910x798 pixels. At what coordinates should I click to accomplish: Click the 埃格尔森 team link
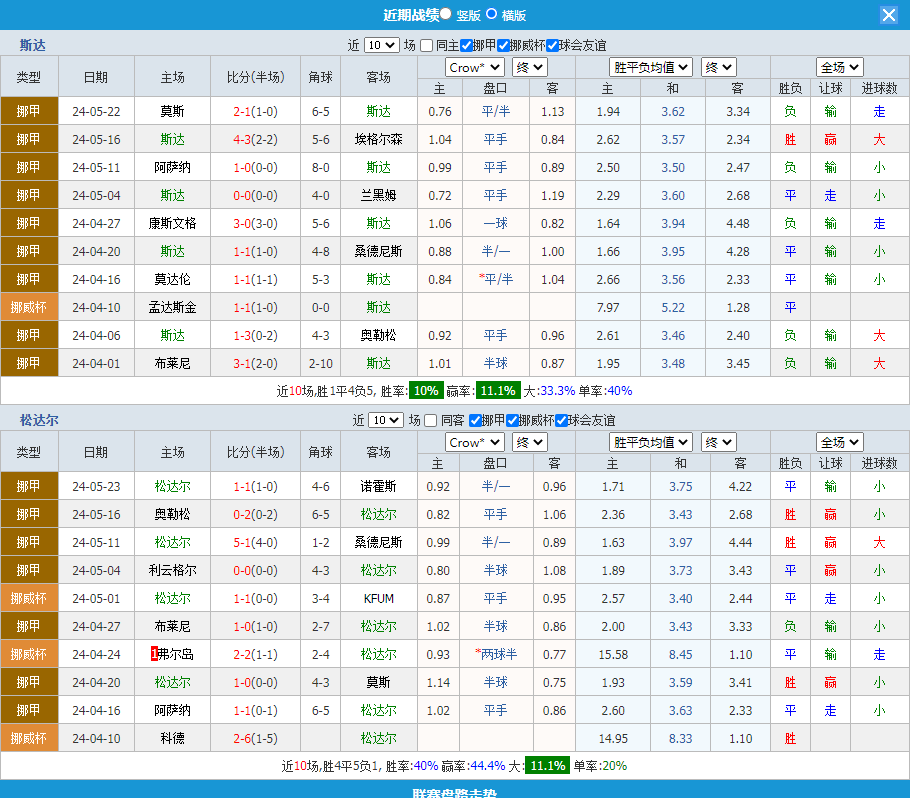378,139
